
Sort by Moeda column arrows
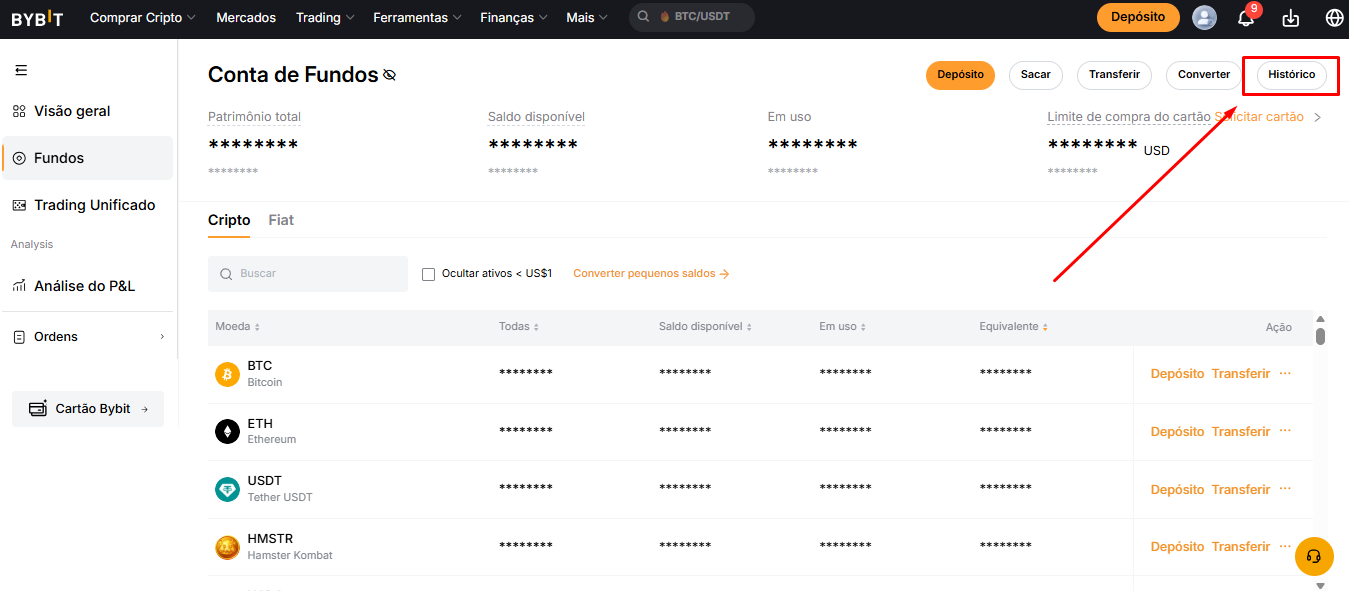[257, 327]
